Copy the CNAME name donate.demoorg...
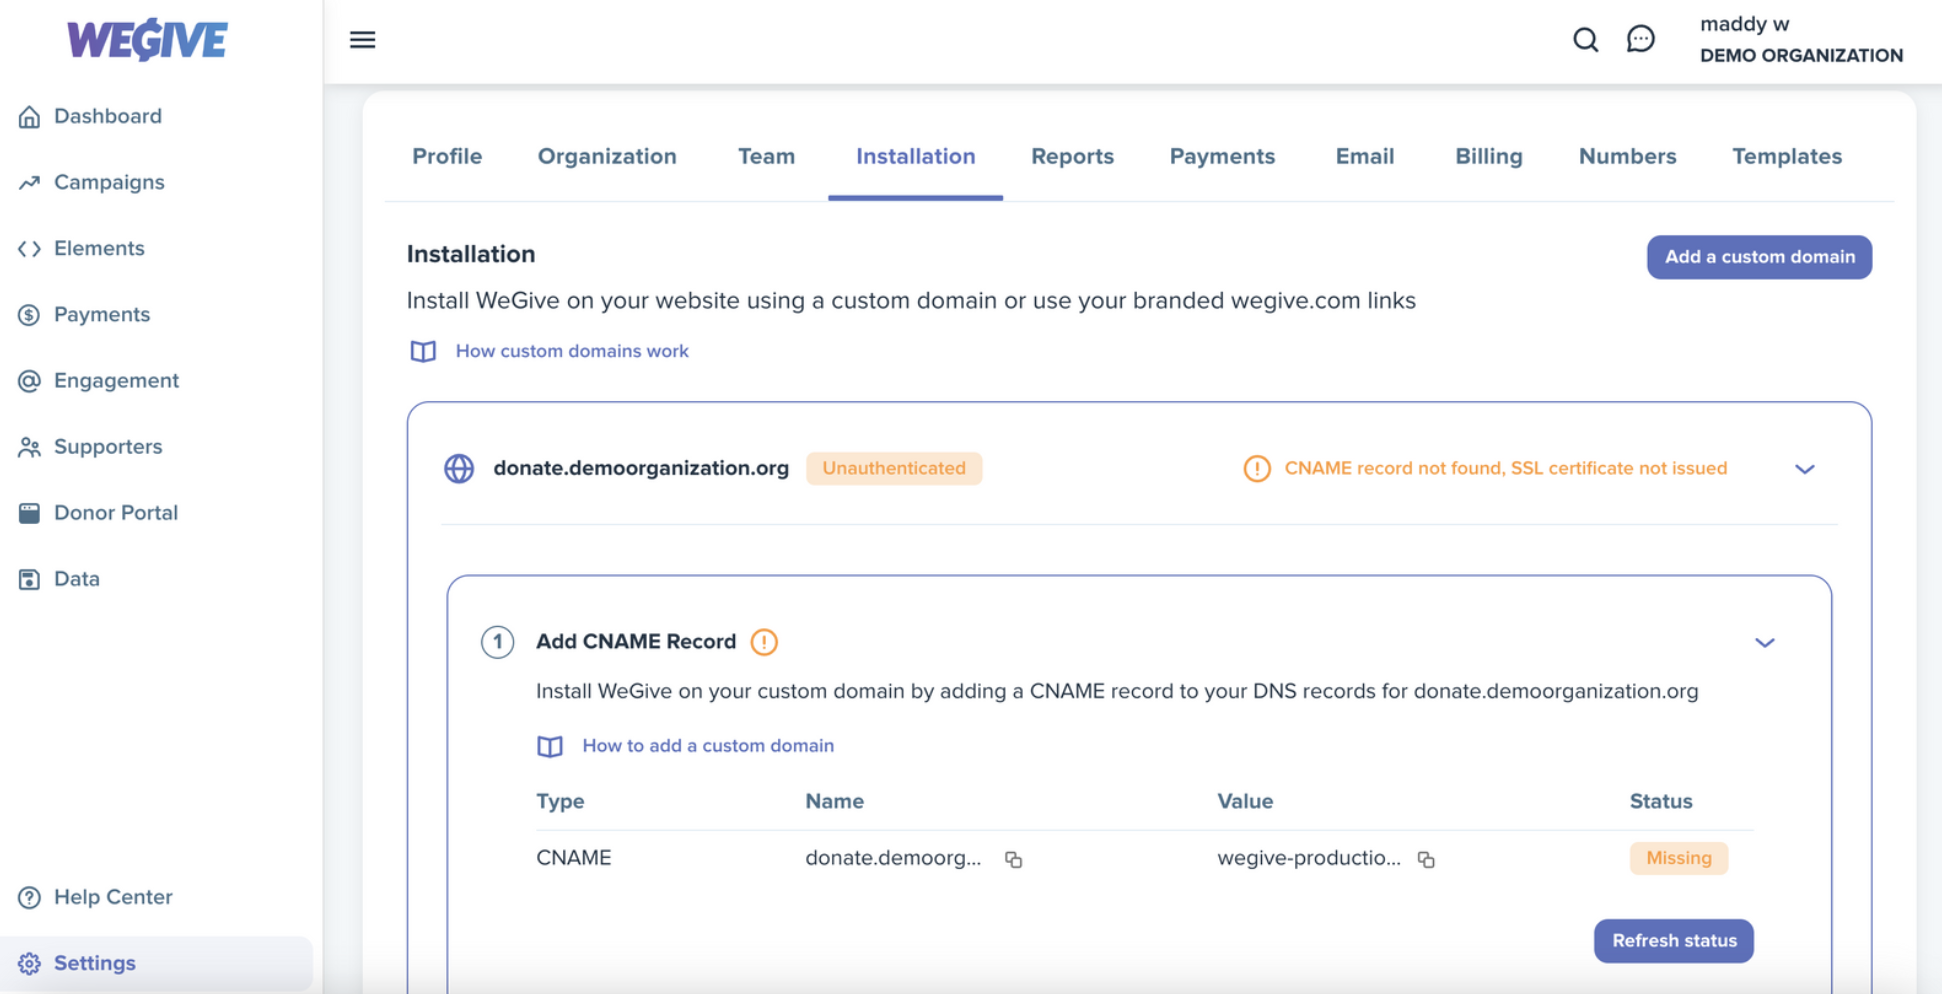The width and height of the screenshot is (1942, 994). (1014, 859)
